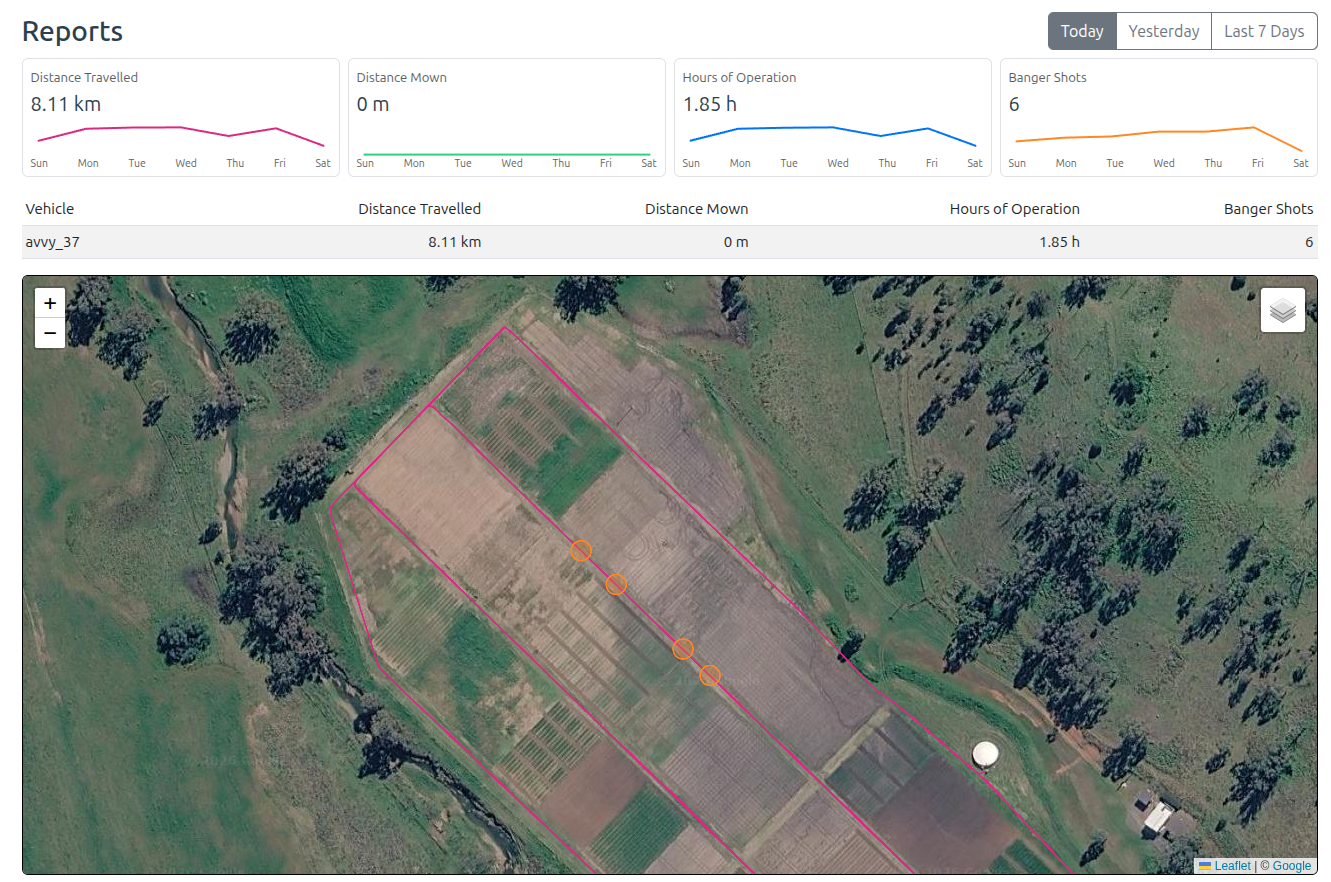This screenshot has height=882, width=1331.
Task: Click the third orange banger shot marker
Action: click(683, 649)
